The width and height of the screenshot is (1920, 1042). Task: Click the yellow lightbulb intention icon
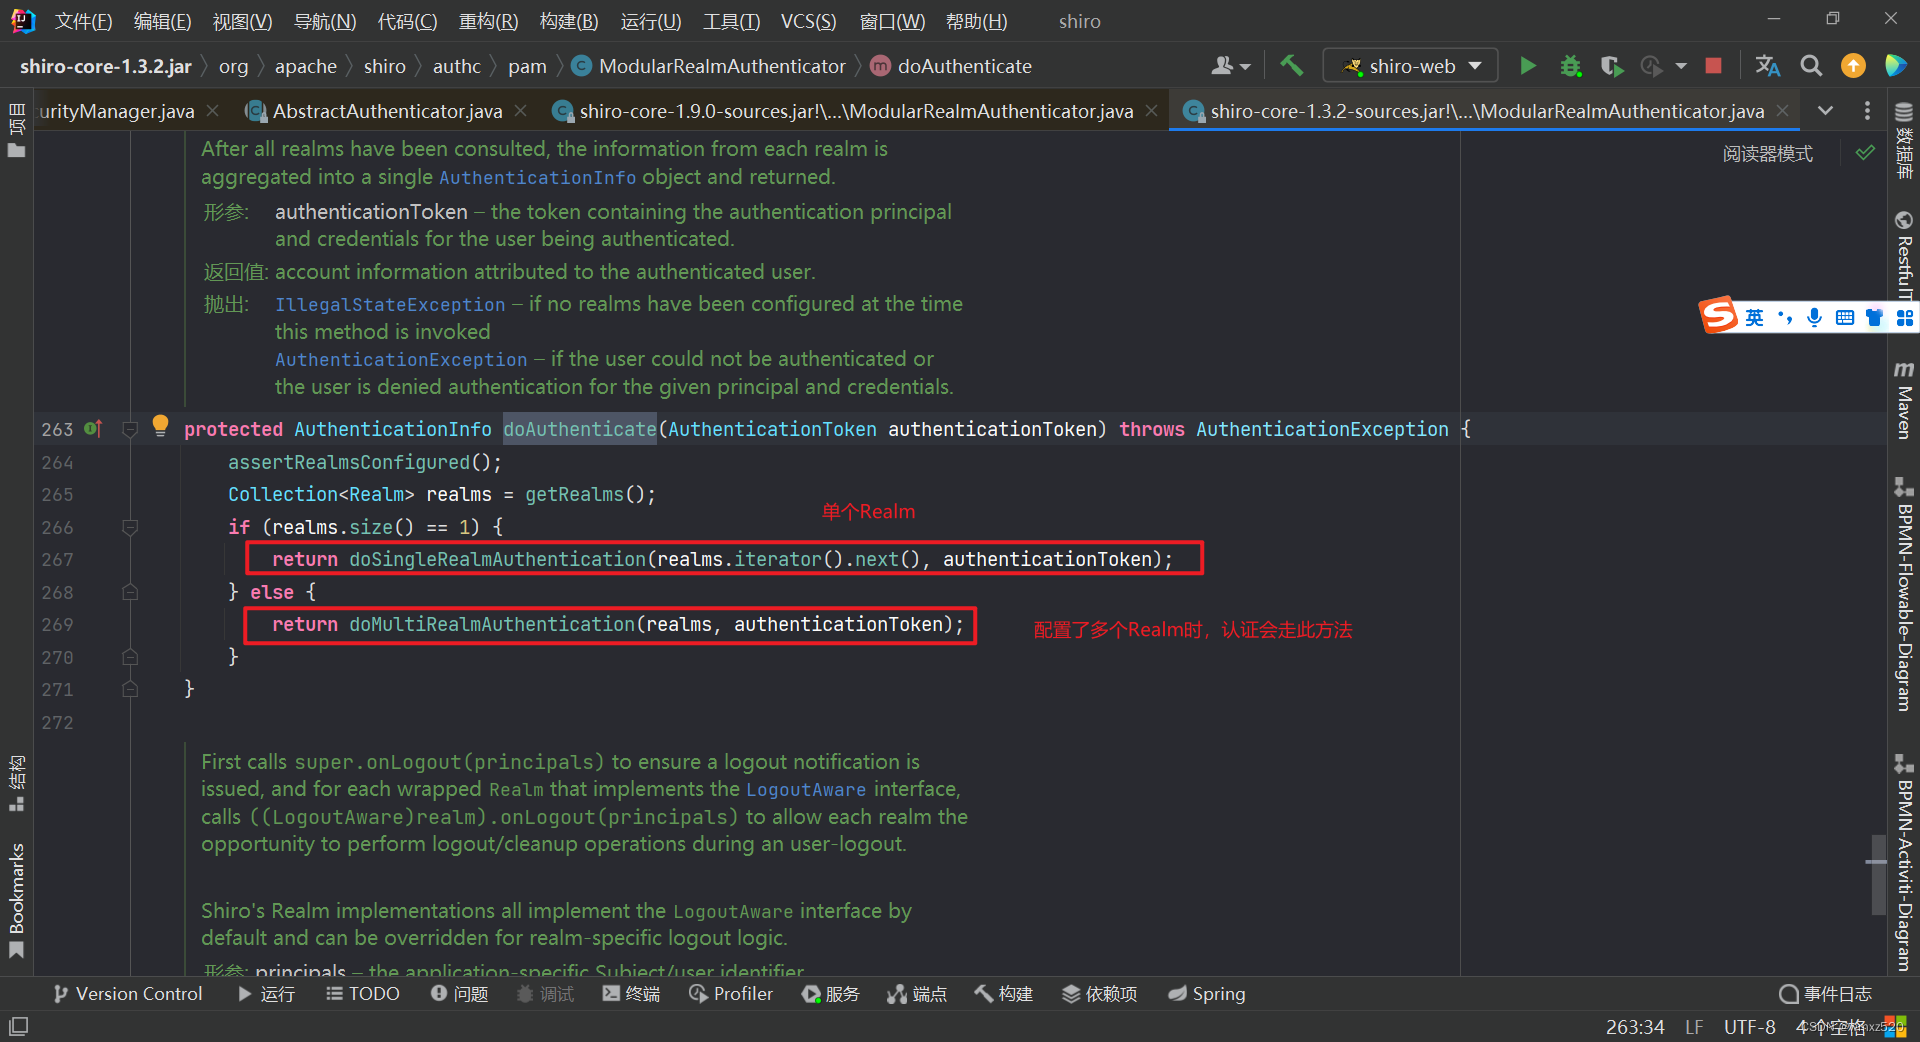[160, 425]
